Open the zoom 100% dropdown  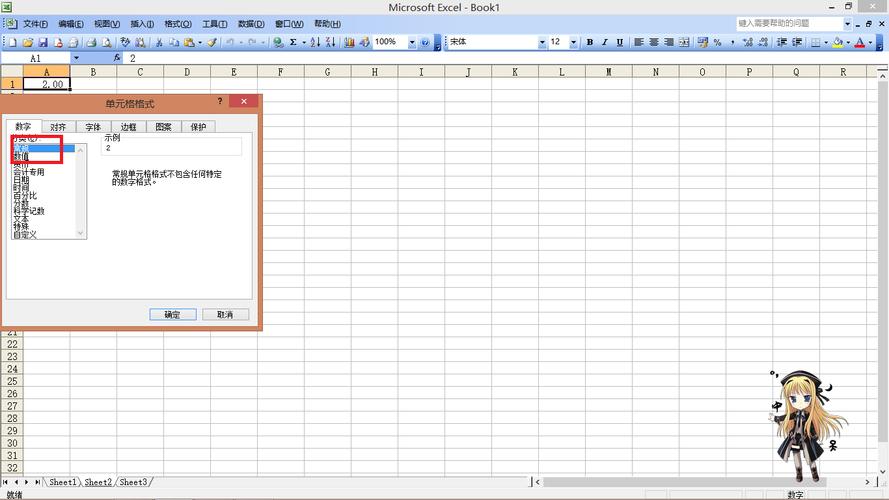(x=412, y=43)
